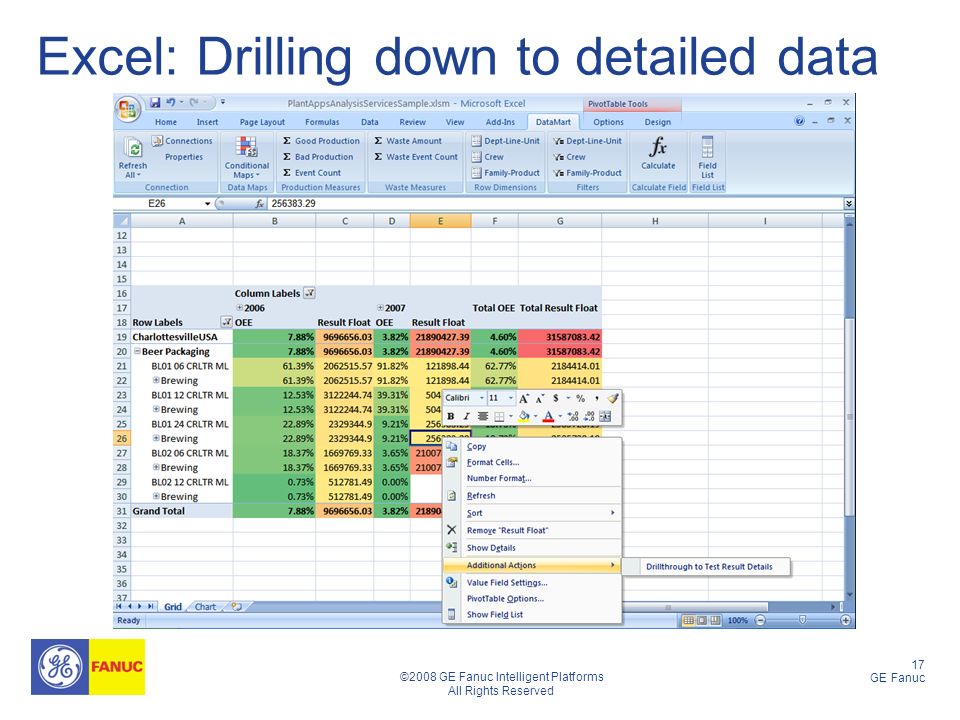This screenshot has width=960, height=720.
Task: Collapse Beer Packaging row group
Action: coord(138,351)
